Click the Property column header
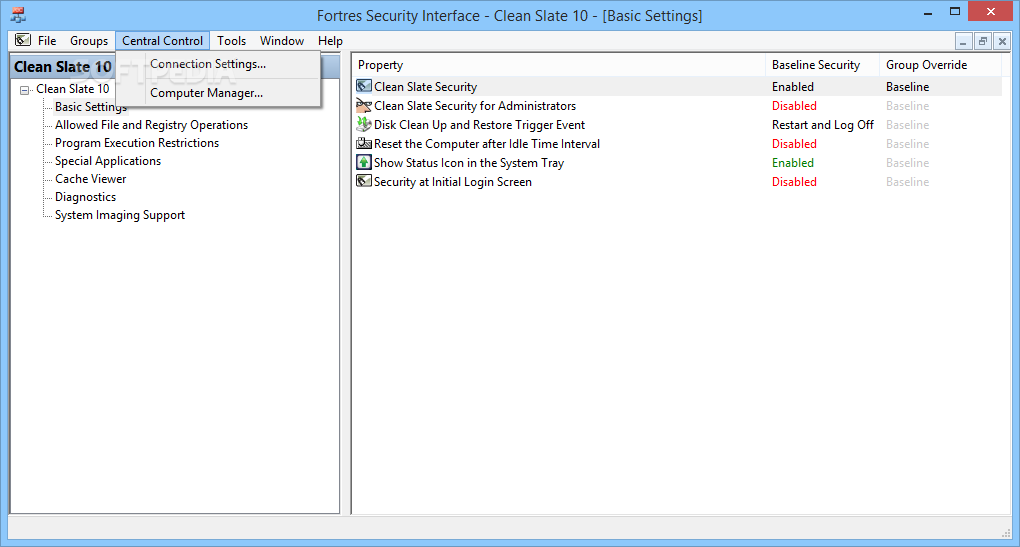Image resolution: width=1020 pixels, height=547 pixels. tap(559, 65)
